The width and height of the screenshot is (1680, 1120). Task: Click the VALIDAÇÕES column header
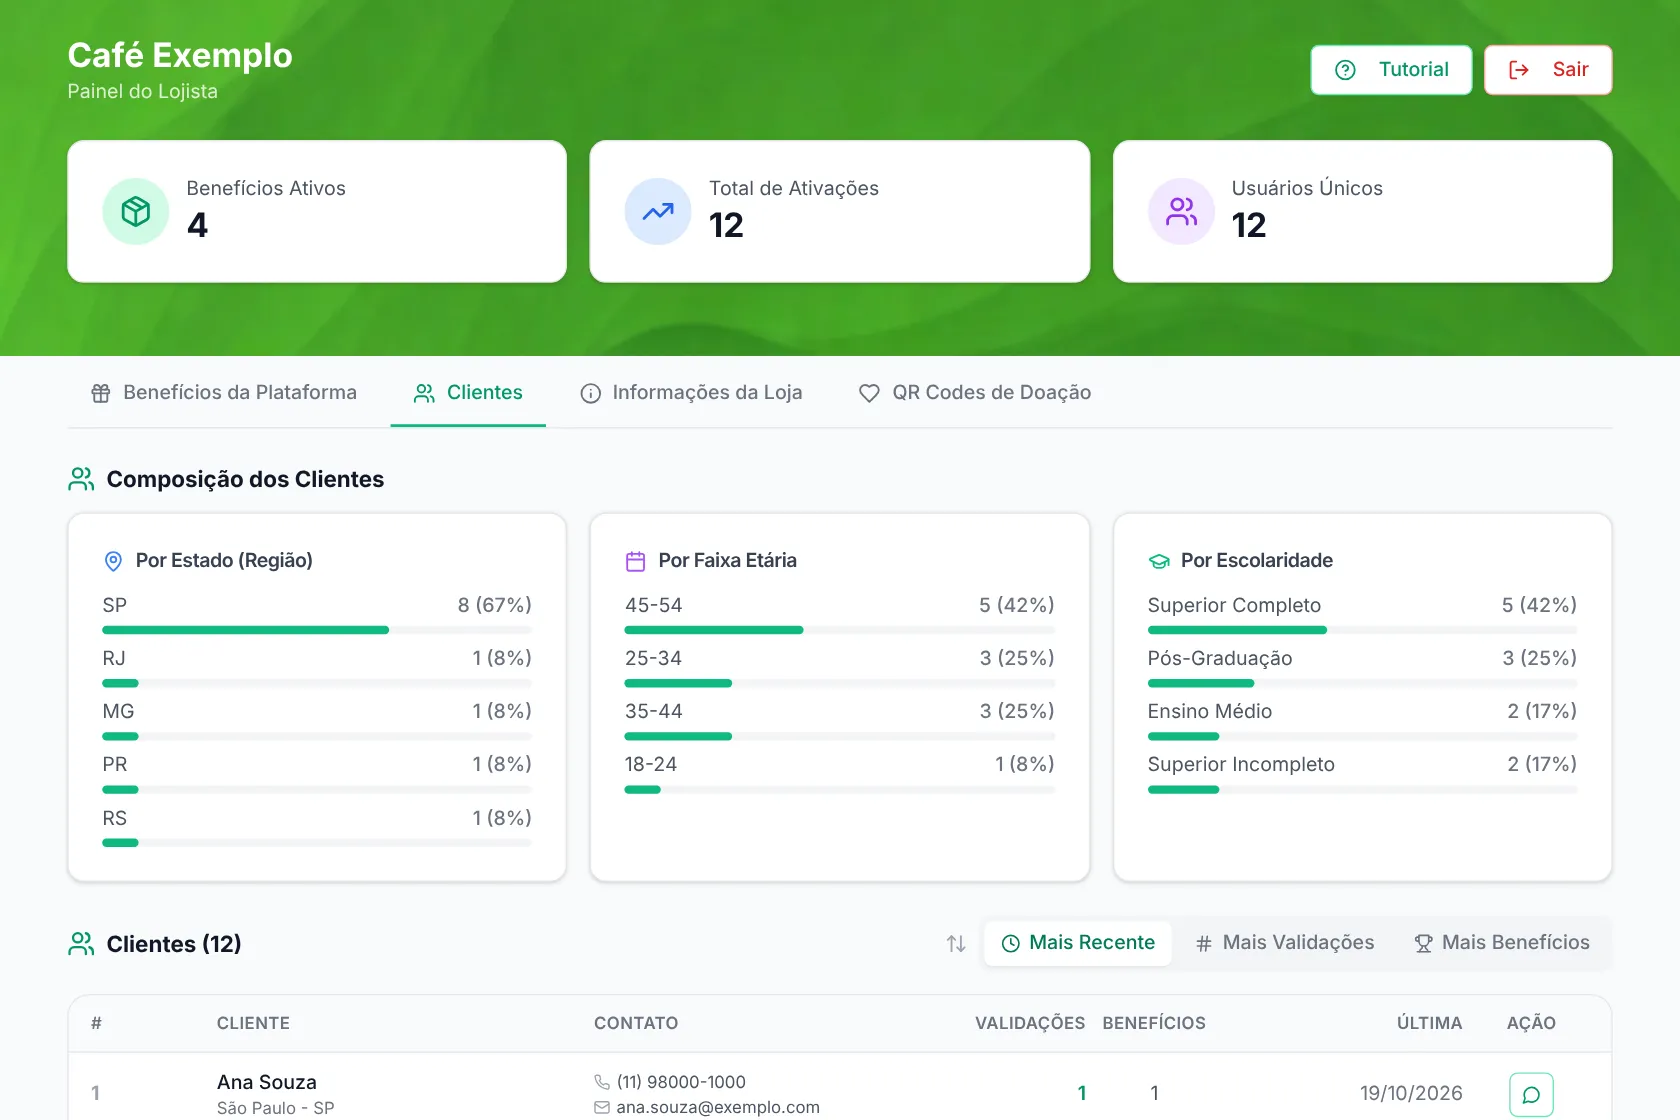click(x=1030, y=1023)
